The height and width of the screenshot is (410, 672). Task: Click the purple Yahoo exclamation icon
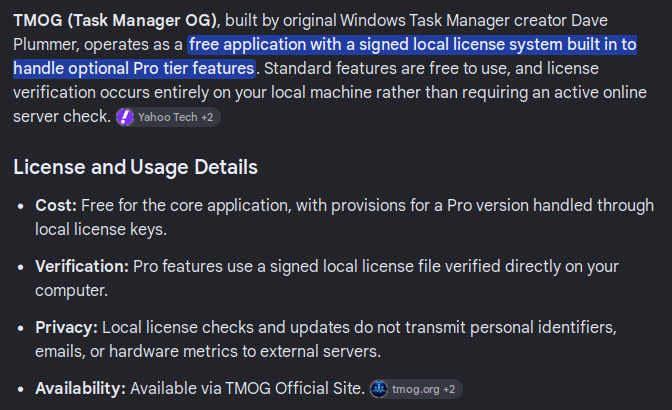(125, 117)
